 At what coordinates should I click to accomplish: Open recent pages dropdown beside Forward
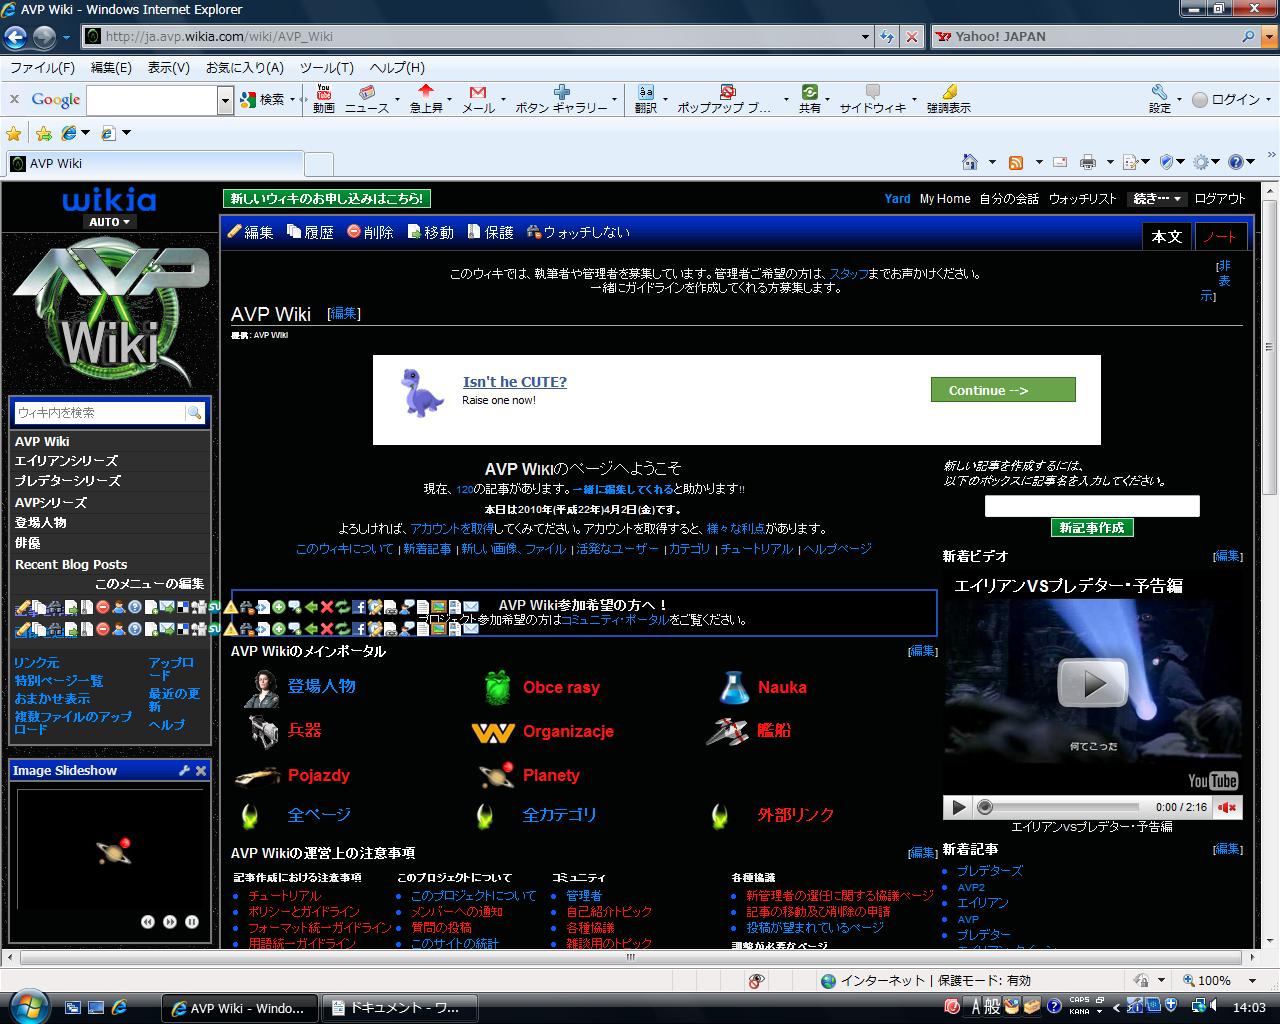tap(66, 37)
